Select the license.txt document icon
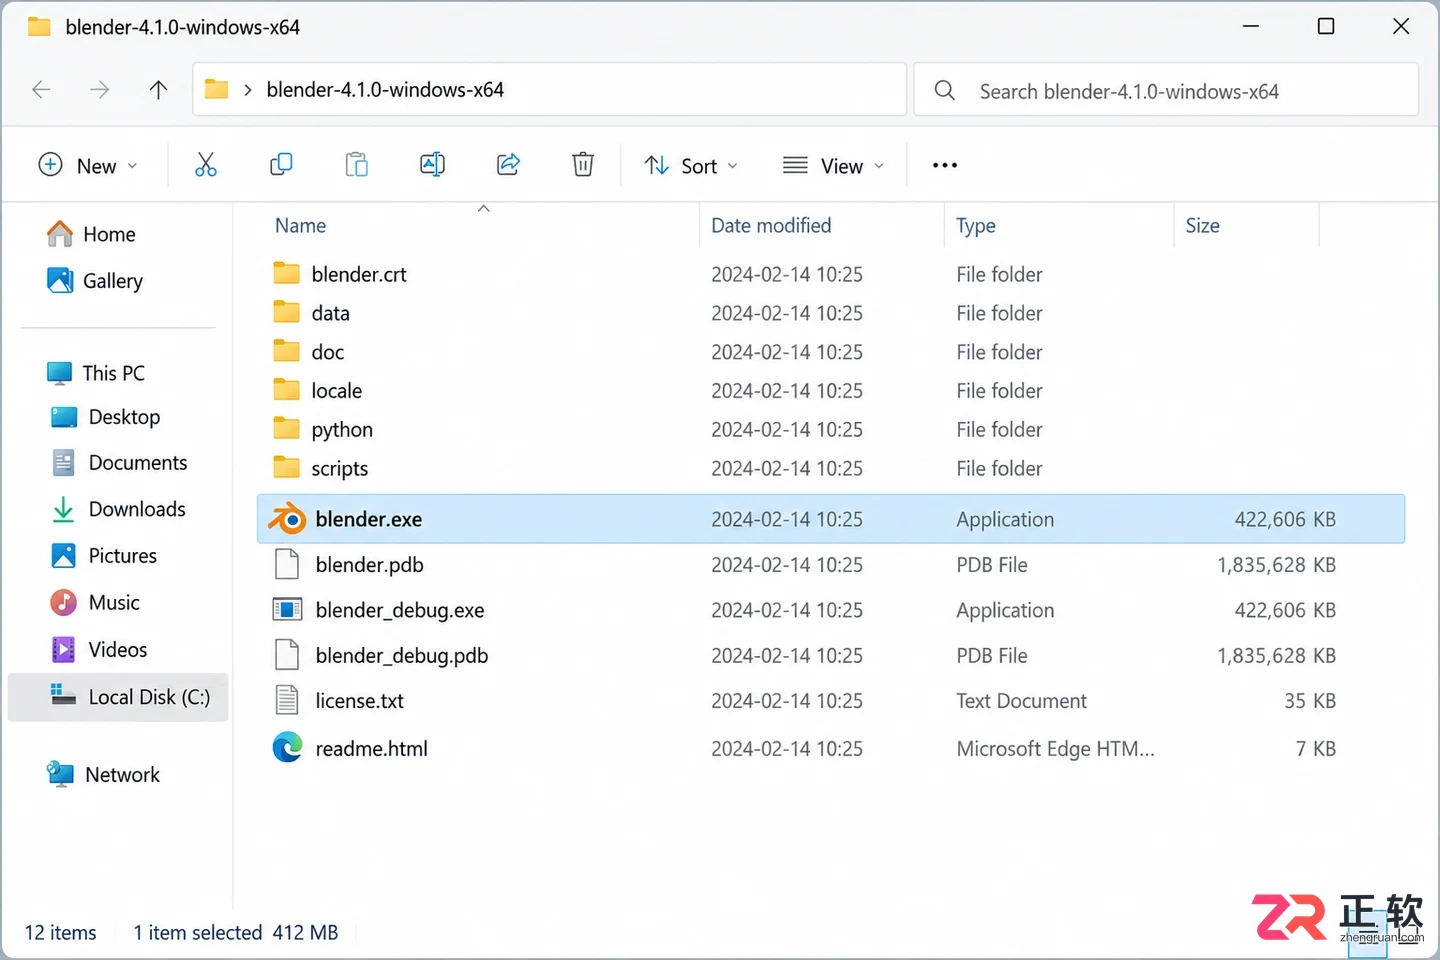This screenshot has height=960, width=1440. 287,701
